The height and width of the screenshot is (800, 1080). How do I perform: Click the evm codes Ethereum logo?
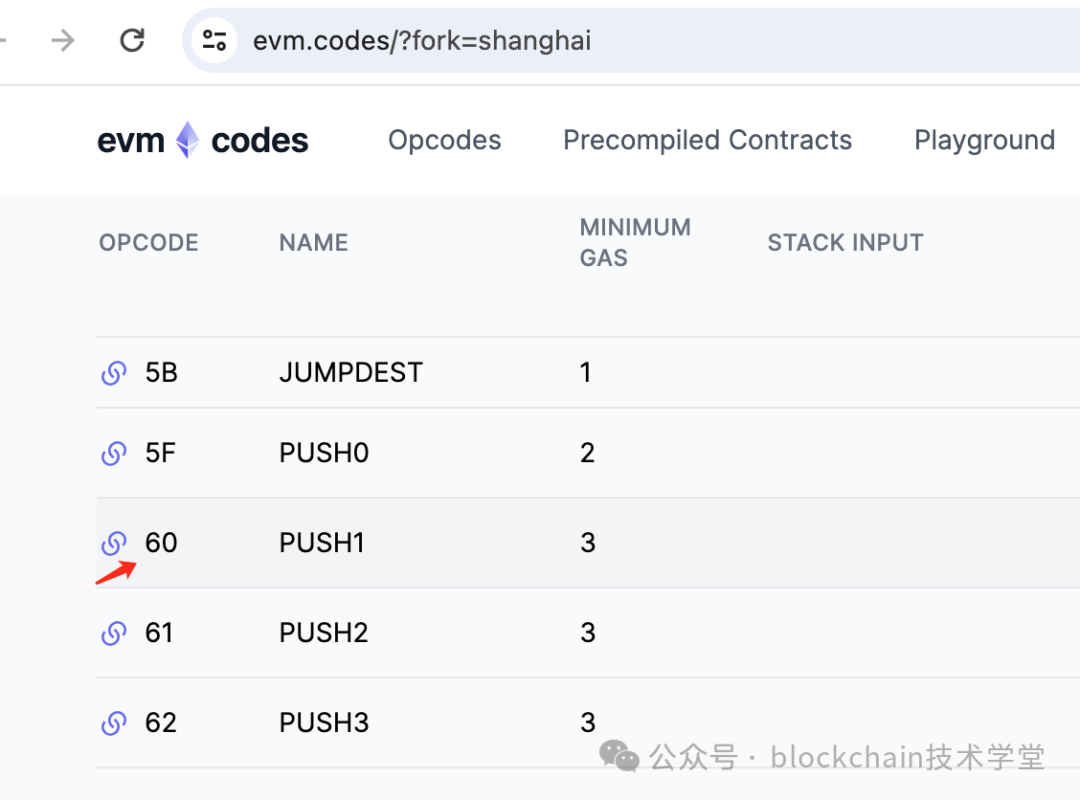(187, 140)
